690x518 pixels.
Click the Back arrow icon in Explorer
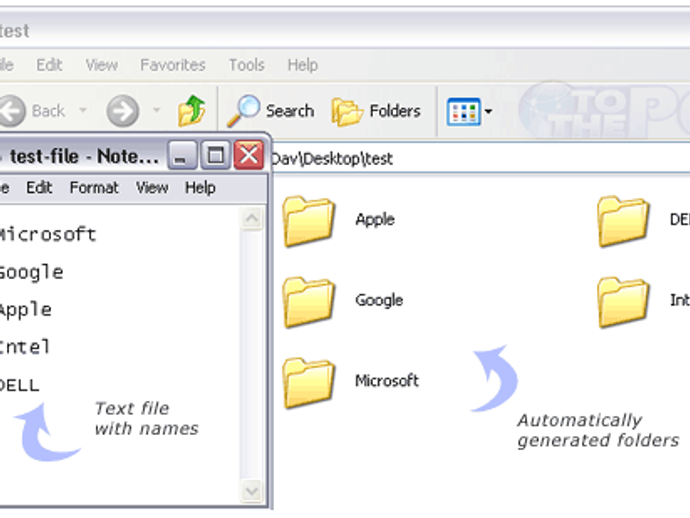click(x=12, y=111)
